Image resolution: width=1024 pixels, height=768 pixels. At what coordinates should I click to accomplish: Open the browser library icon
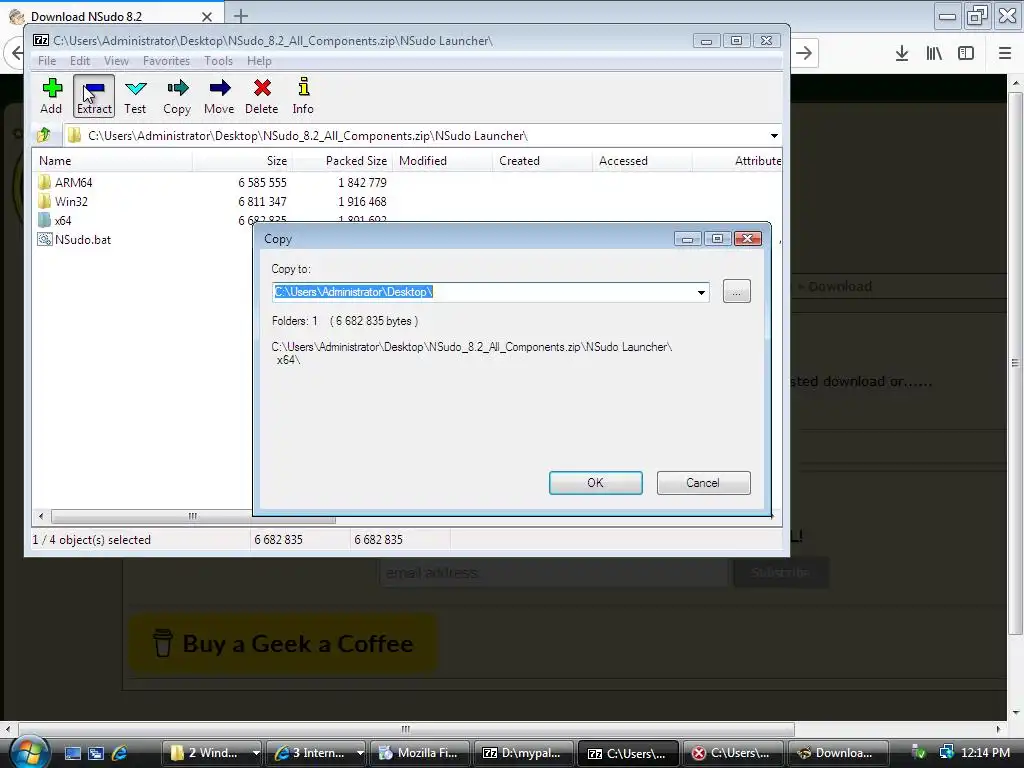click(x=934, y=54)
